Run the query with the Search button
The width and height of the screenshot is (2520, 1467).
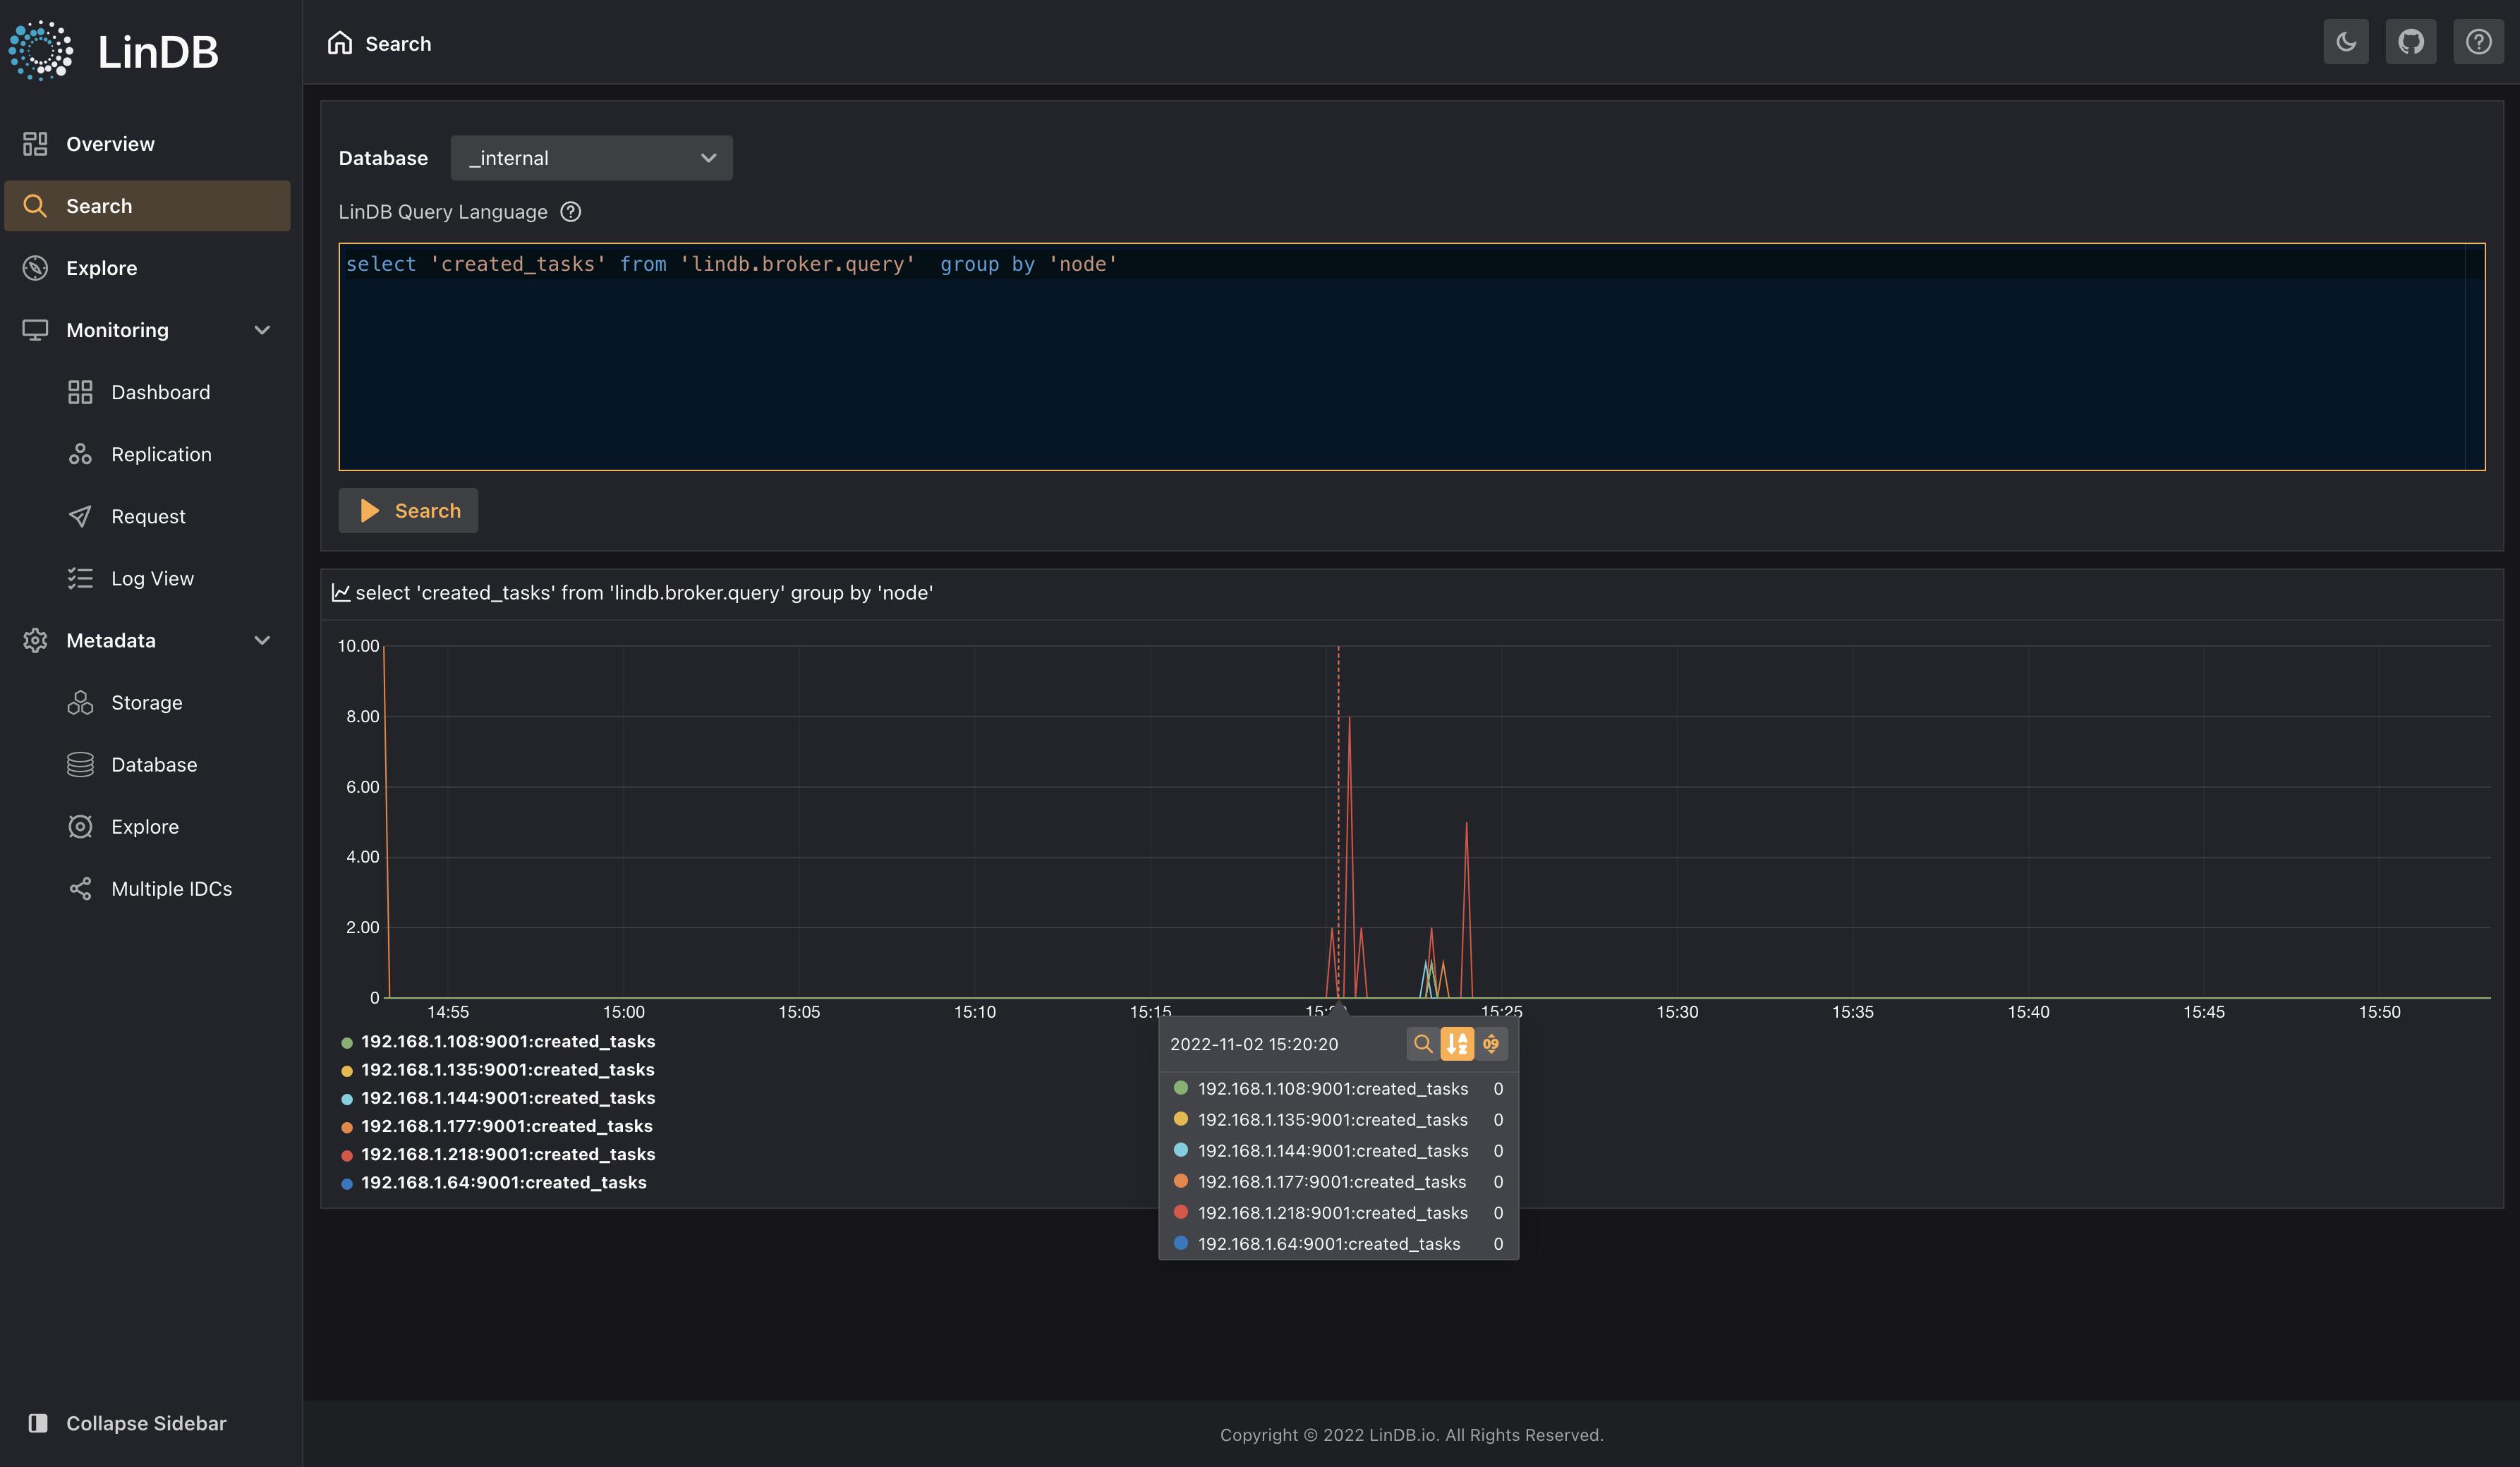click(408, 511)
